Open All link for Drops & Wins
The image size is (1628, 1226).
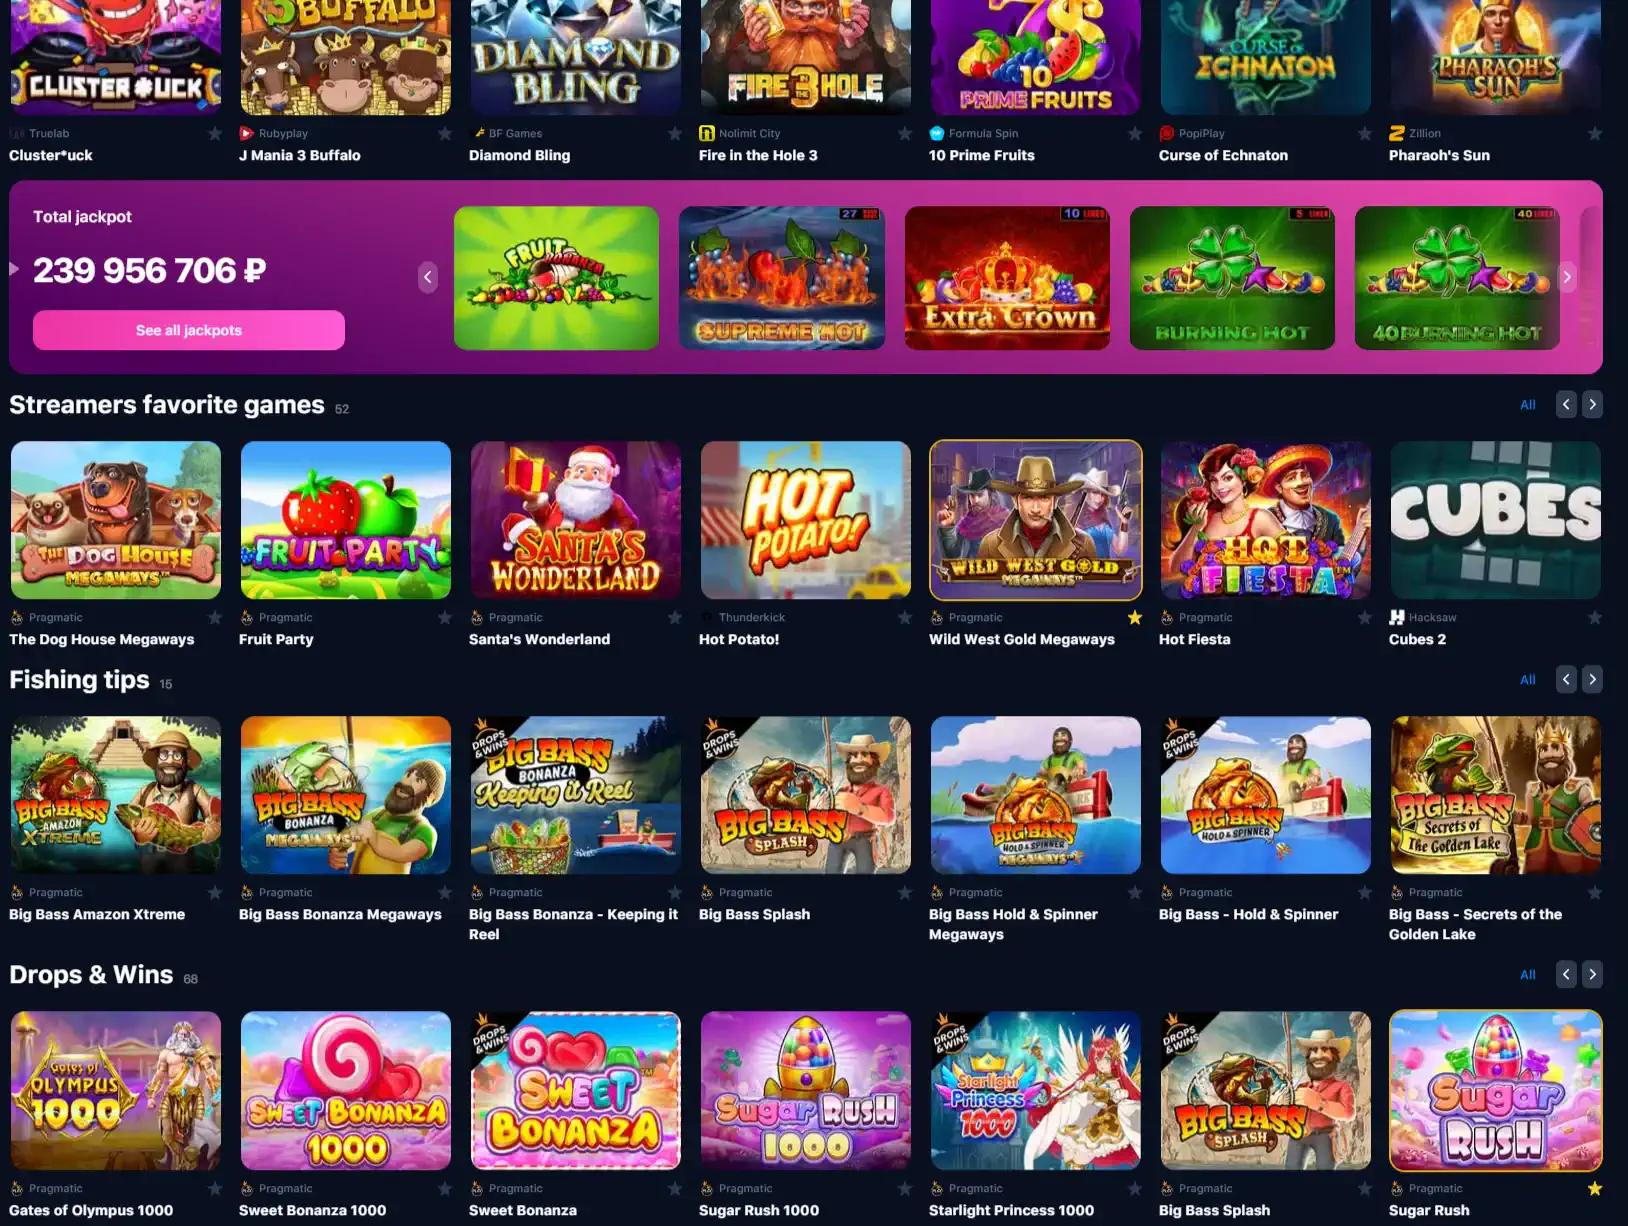(1527, 975)
